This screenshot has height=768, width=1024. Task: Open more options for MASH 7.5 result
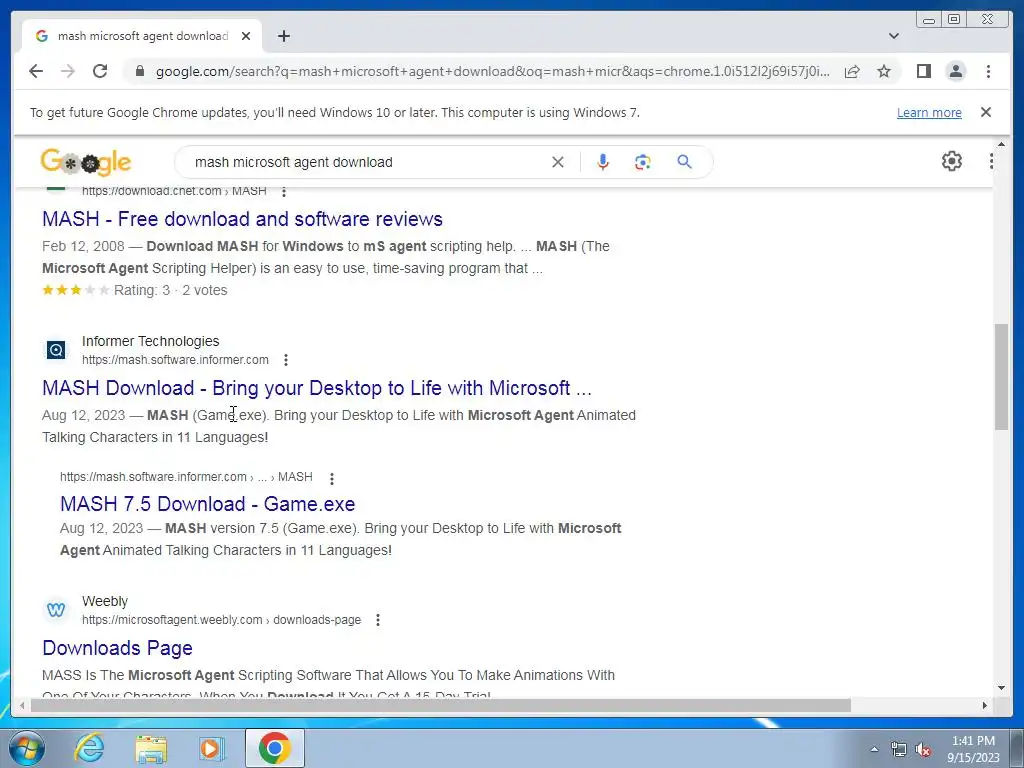[332, 479]
